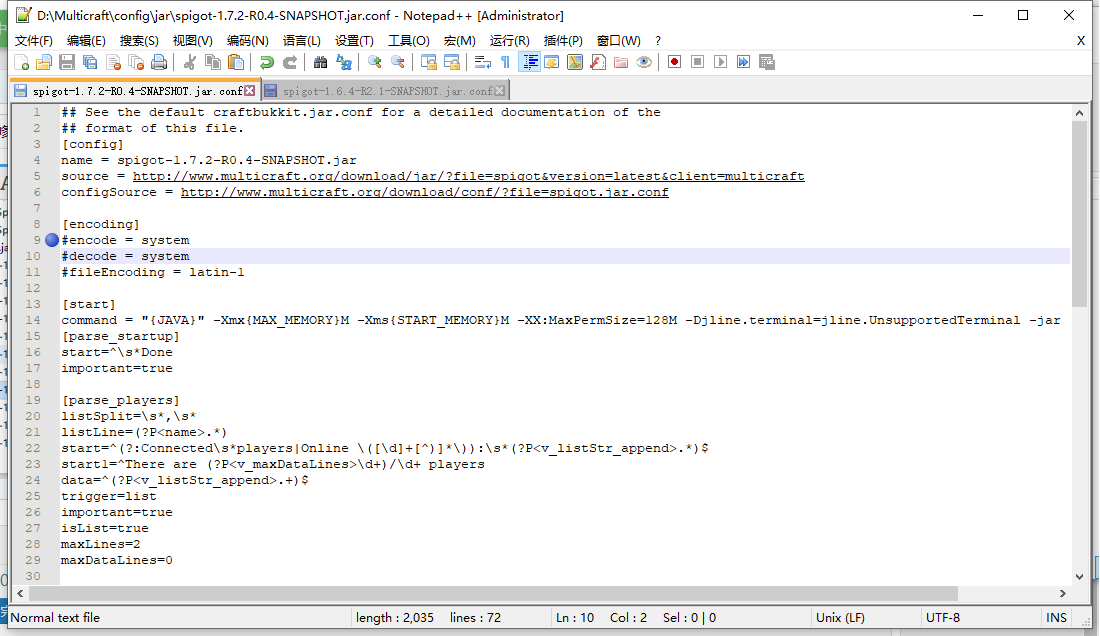Close document X at menu bar right
The width and height of the screenshot is (1100, 636).
(x=1081, y=41)
